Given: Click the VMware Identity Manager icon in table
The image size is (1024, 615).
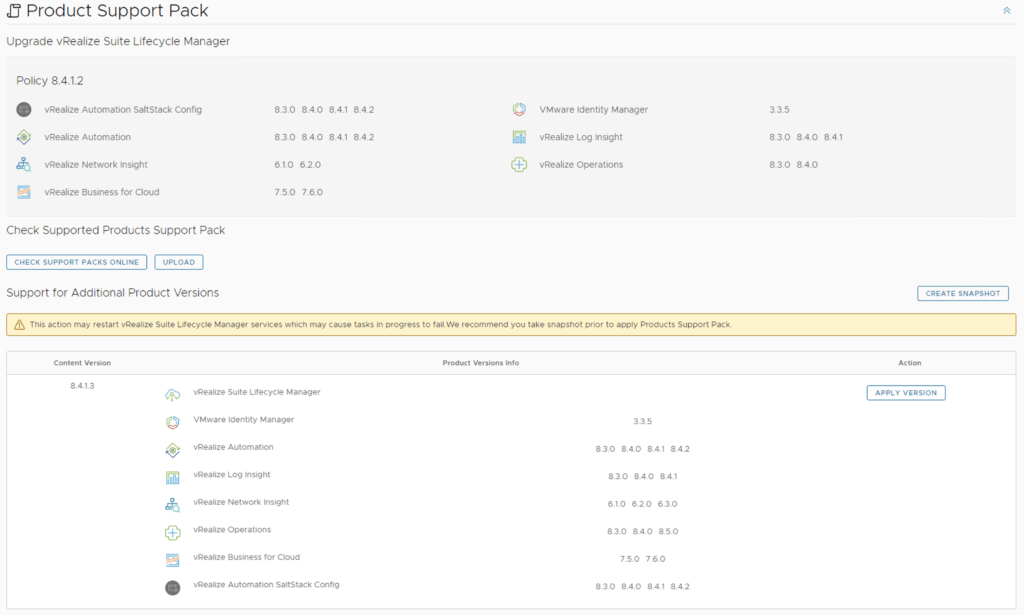Looking at the screenshot, I should tap(173, 422).
